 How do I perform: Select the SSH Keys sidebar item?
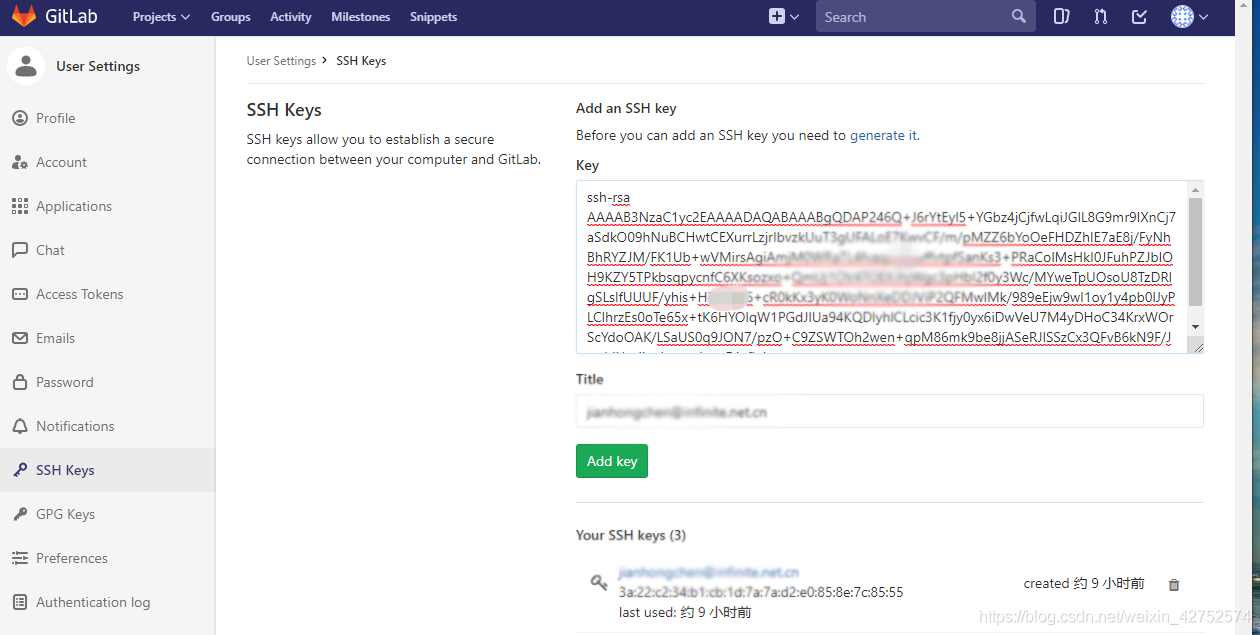tap(107, 470)
